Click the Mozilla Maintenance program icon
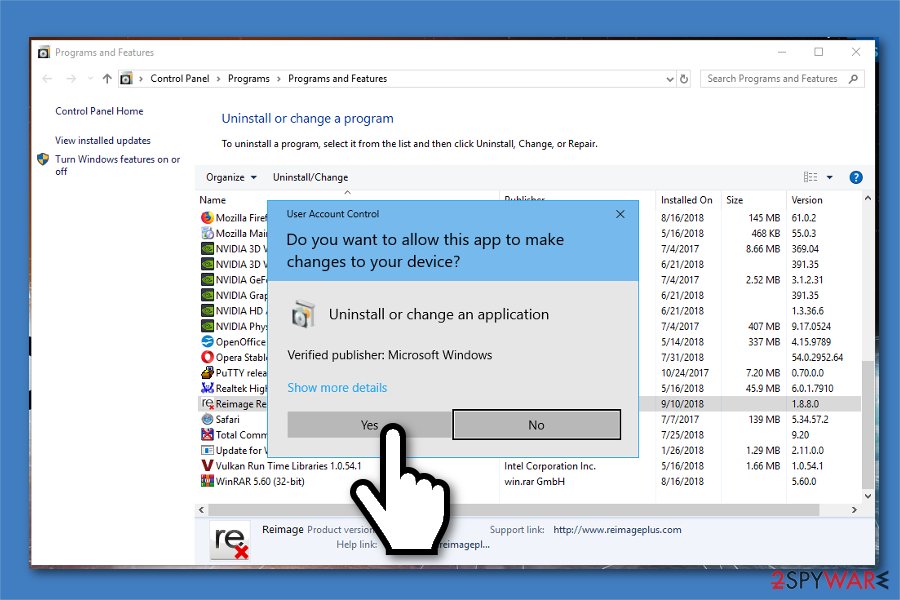 click(x=207, y=233)
